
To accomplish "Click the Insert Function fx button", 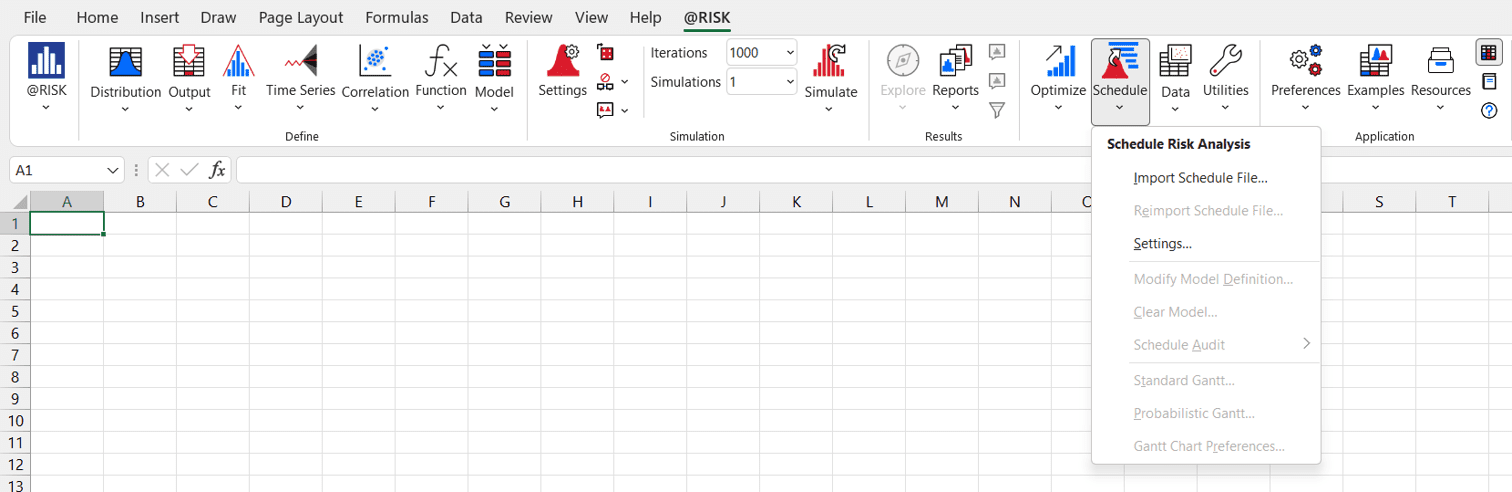I will coord(218,171).
